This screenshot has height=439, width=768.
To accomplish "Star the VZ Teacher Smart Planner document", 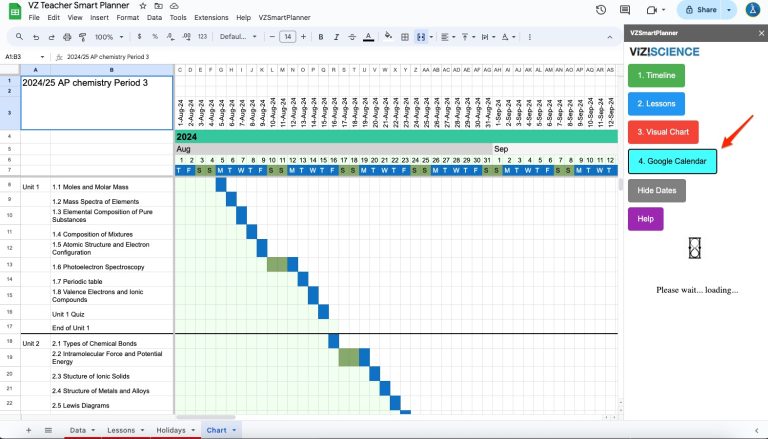I will click(x=143, y=6).
